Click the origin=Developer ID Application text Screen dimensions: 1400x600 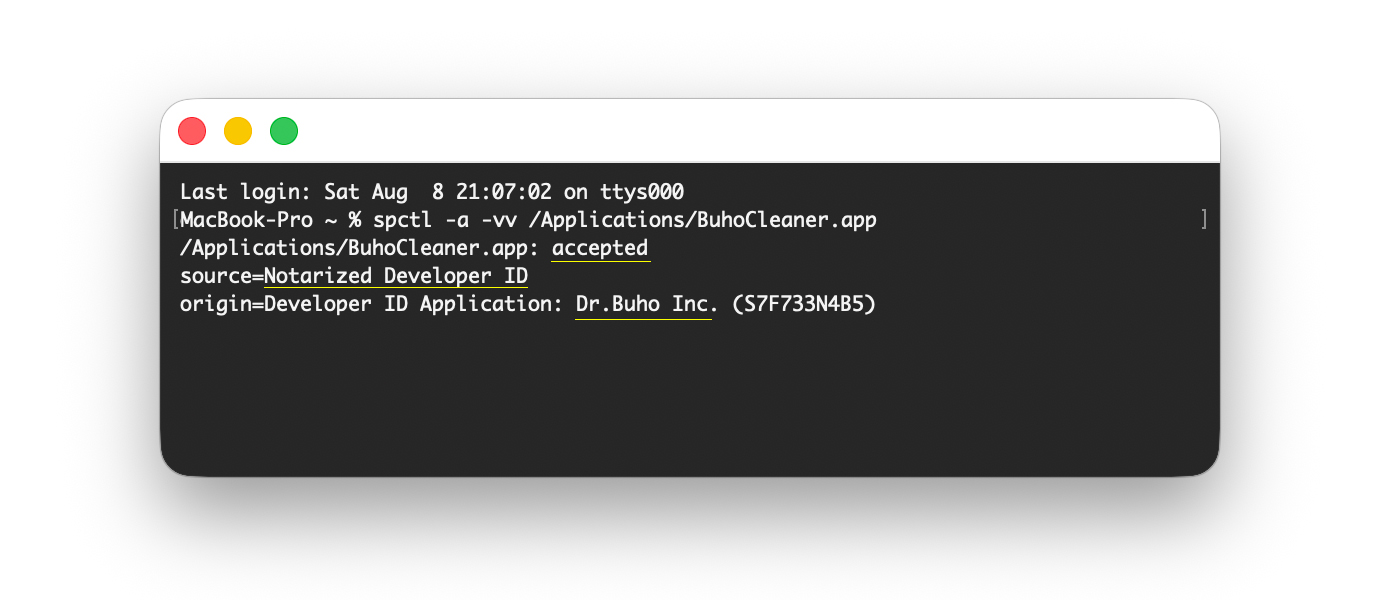(x=372, y=304)
